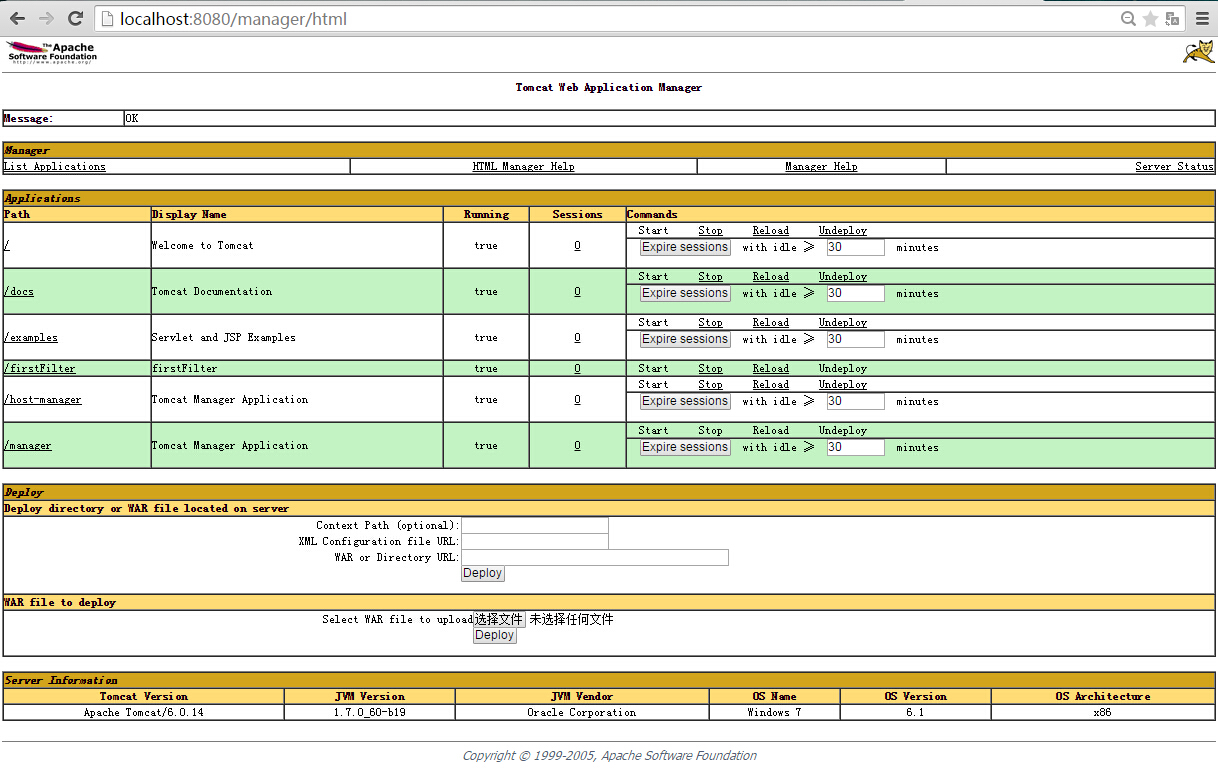Stop the /host-manager application

[710, 384]
